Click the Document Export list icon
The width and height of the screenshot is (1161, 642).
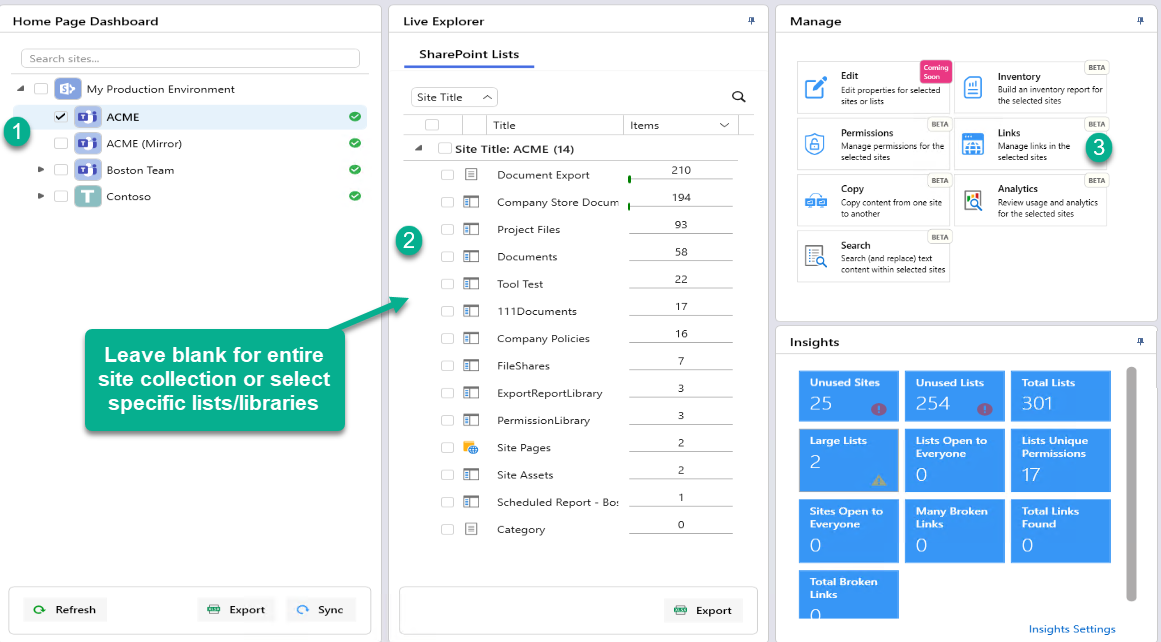coord(471,175)
